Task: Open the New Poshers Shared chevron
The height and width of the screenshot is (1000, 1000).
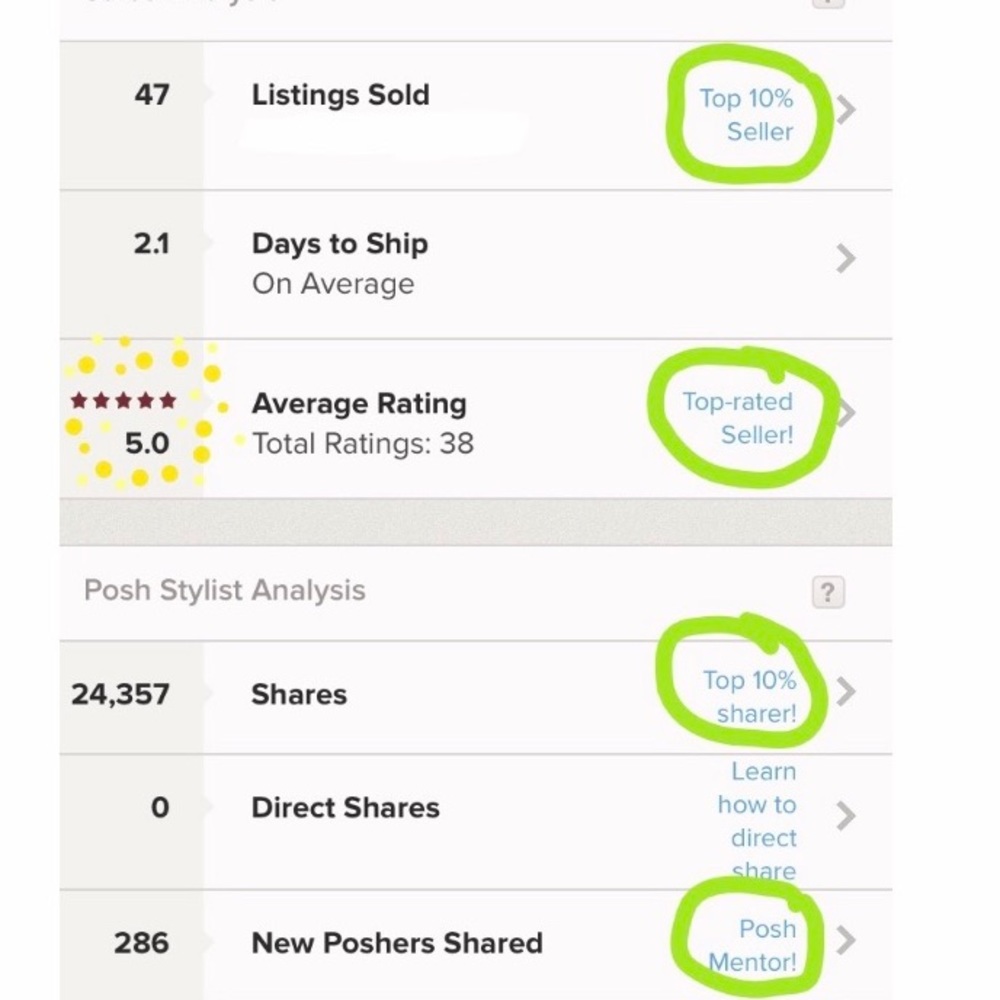Action: 846,941
